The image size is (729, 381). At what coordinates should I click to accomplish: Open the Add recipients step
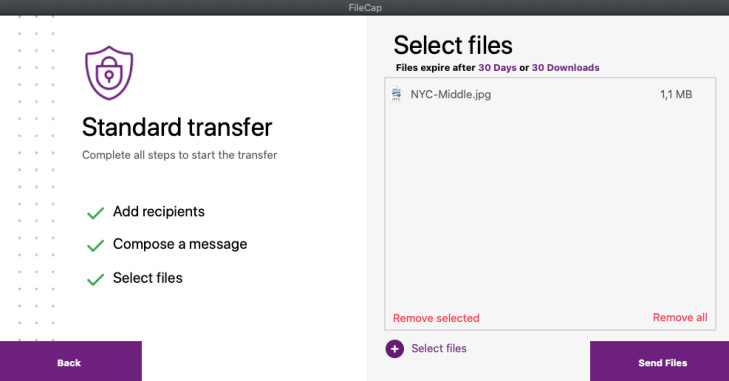tap(159, 212)
